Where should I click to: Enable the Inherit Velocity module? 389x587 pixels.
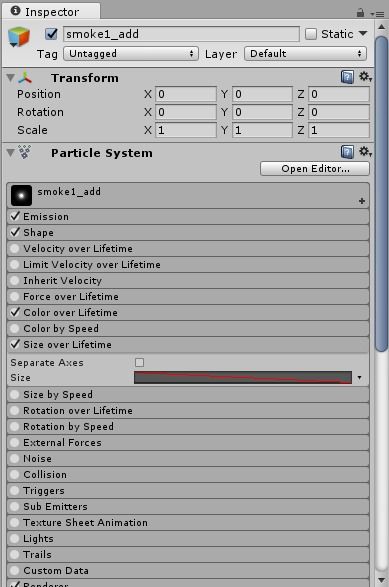click(x=15, y=280)
